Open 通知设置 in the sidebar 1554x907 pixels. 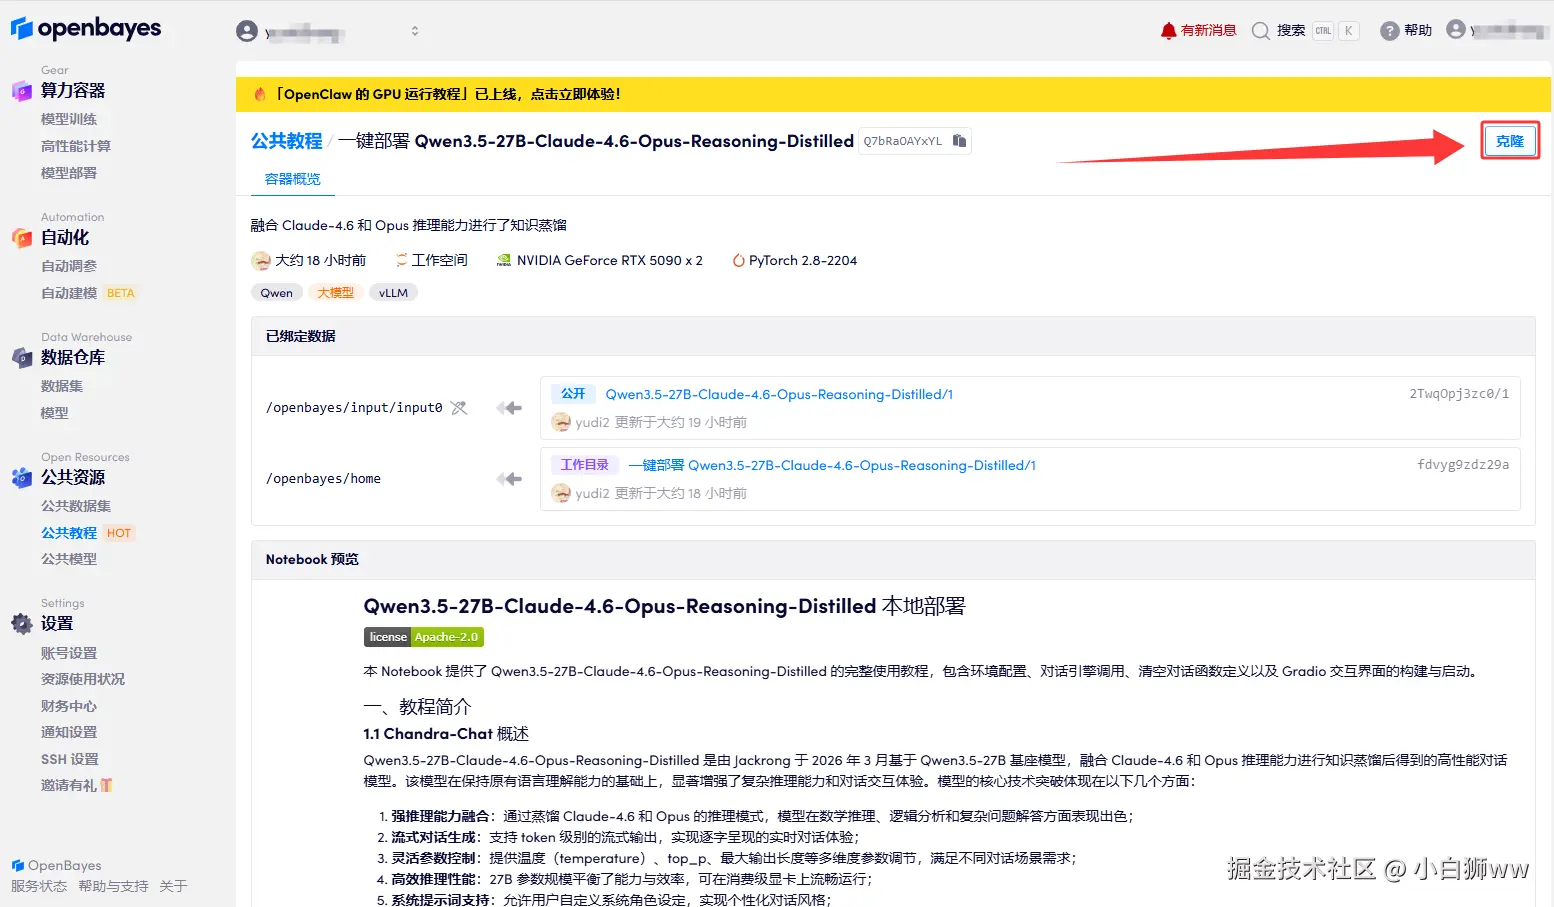pos(69,732)
